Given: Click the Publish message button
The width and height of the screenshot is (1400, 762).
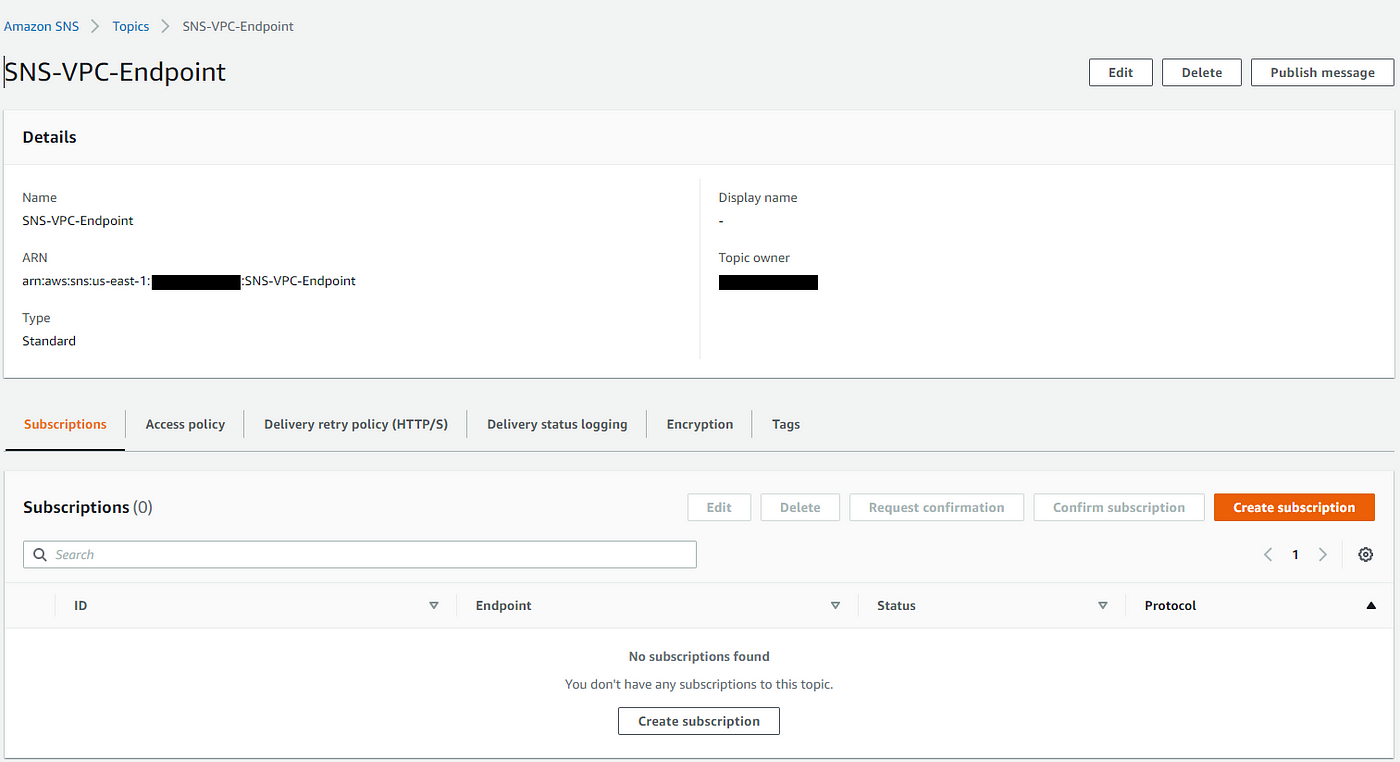Looking at the screenshot, I should point(1322,72).
